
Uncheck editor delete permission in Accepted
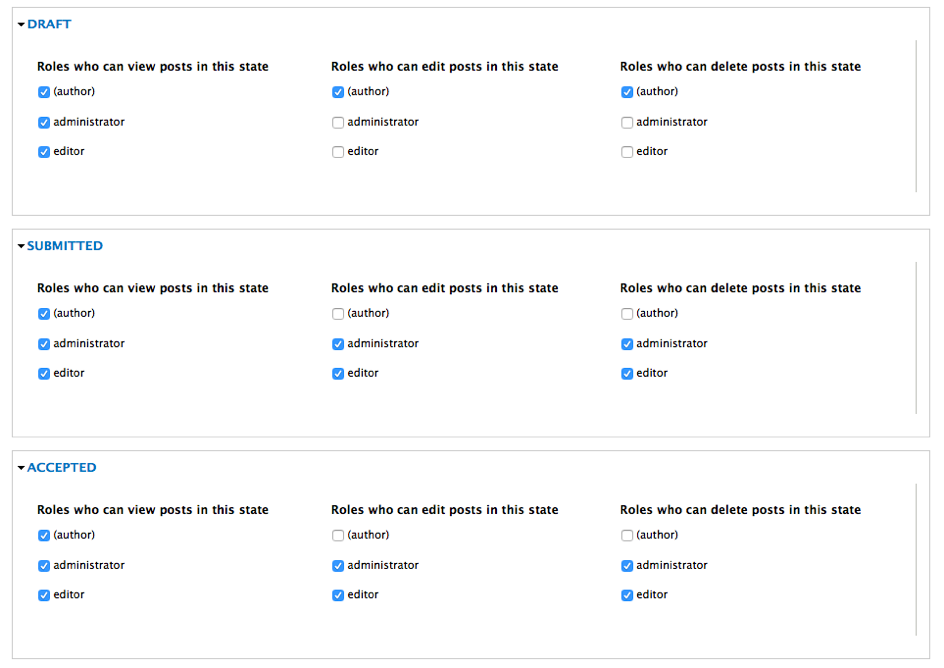click(x=627, y=596)
